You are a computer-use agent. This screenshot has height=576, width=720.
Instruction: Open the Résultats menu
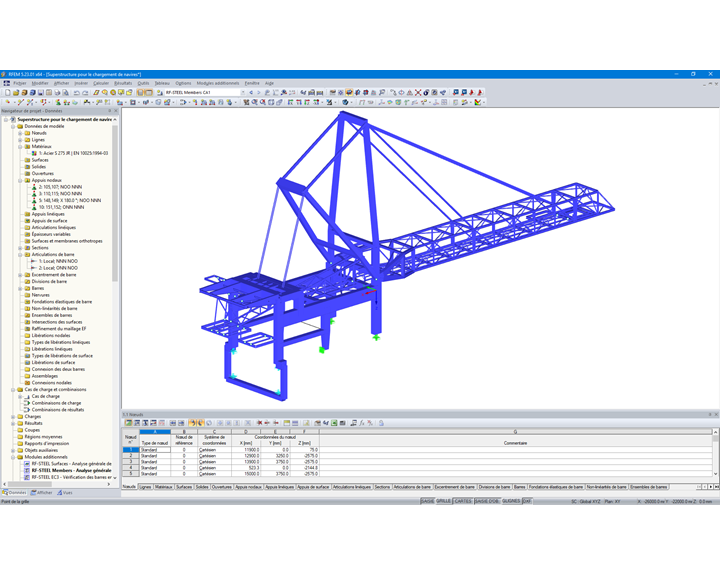click(123, 83)
